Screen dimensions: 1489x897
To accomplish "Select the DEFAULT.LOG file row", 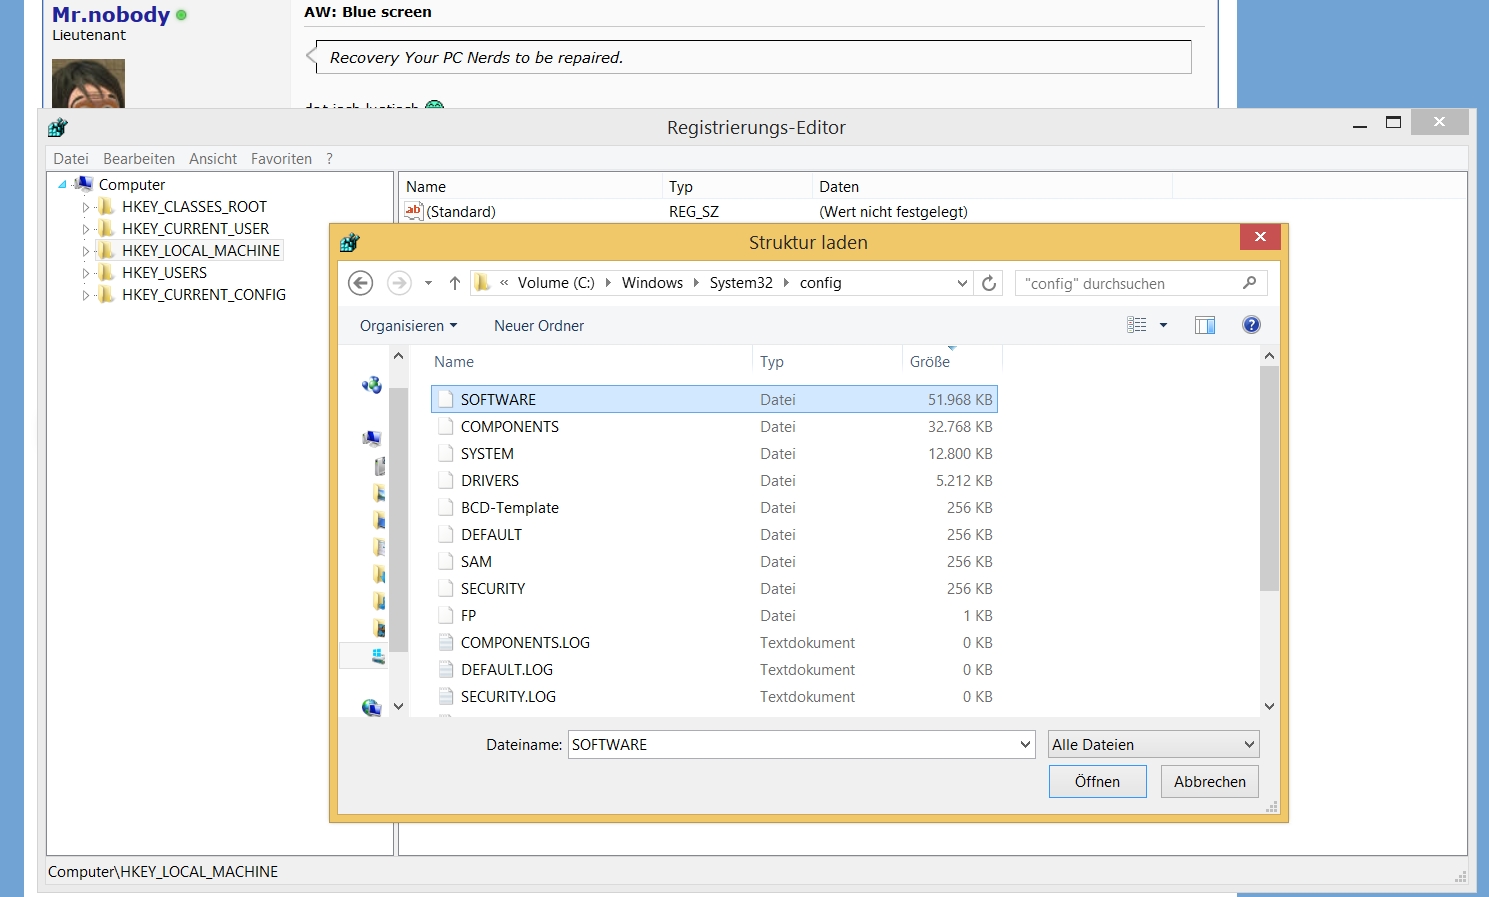I will (714, 669).
